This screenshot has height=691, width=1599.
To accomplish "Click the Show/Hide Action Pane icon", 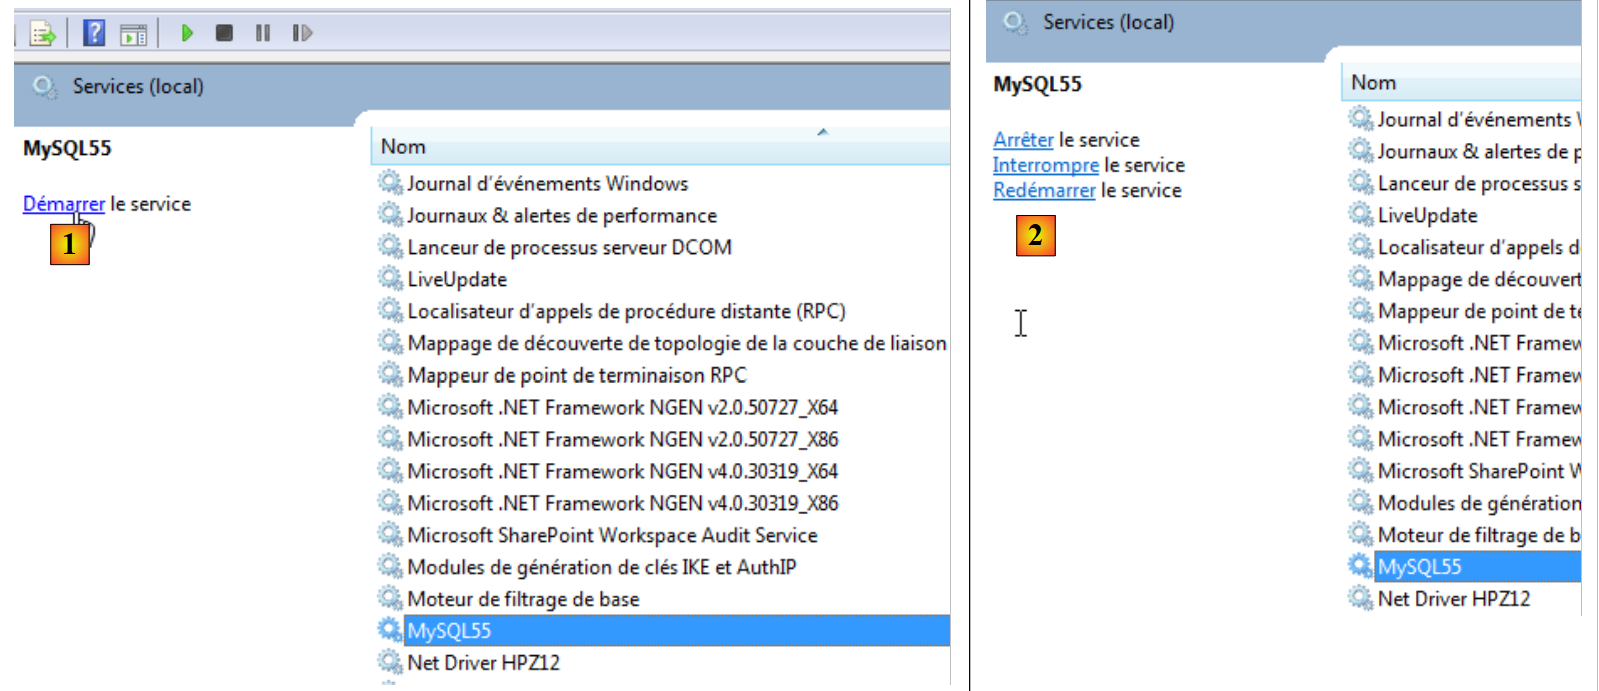I will click(133, 34).
